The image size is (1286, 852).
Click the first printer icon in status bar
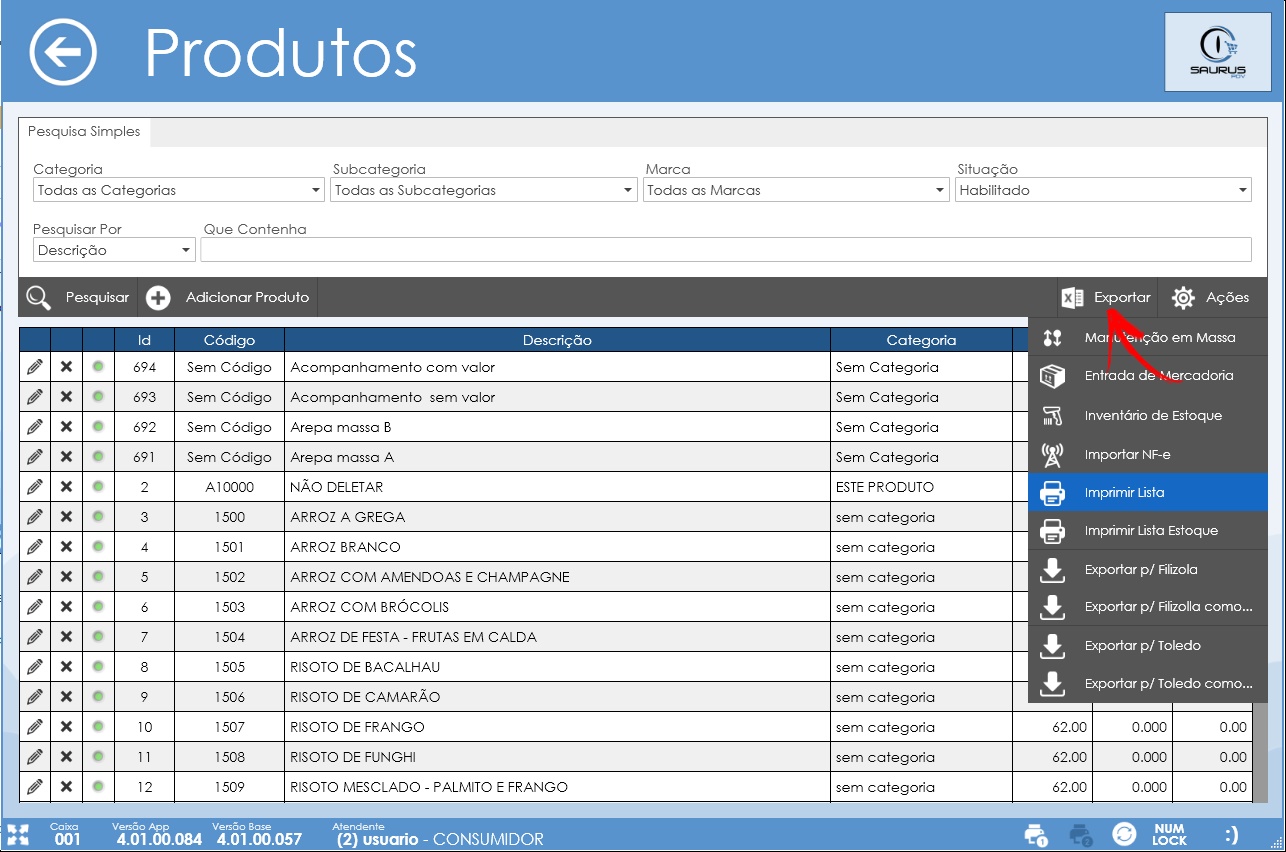click(1036, 835)
